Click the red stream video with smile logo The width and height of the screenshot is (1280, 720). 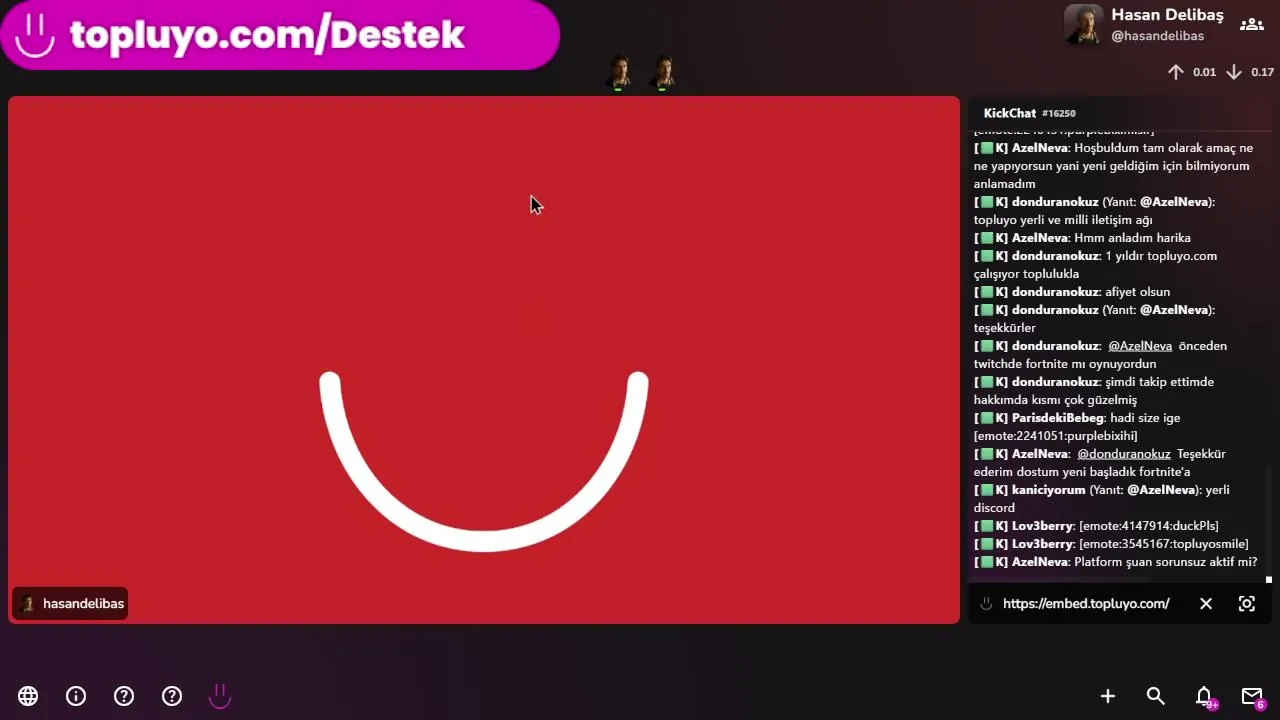point(484,360)
